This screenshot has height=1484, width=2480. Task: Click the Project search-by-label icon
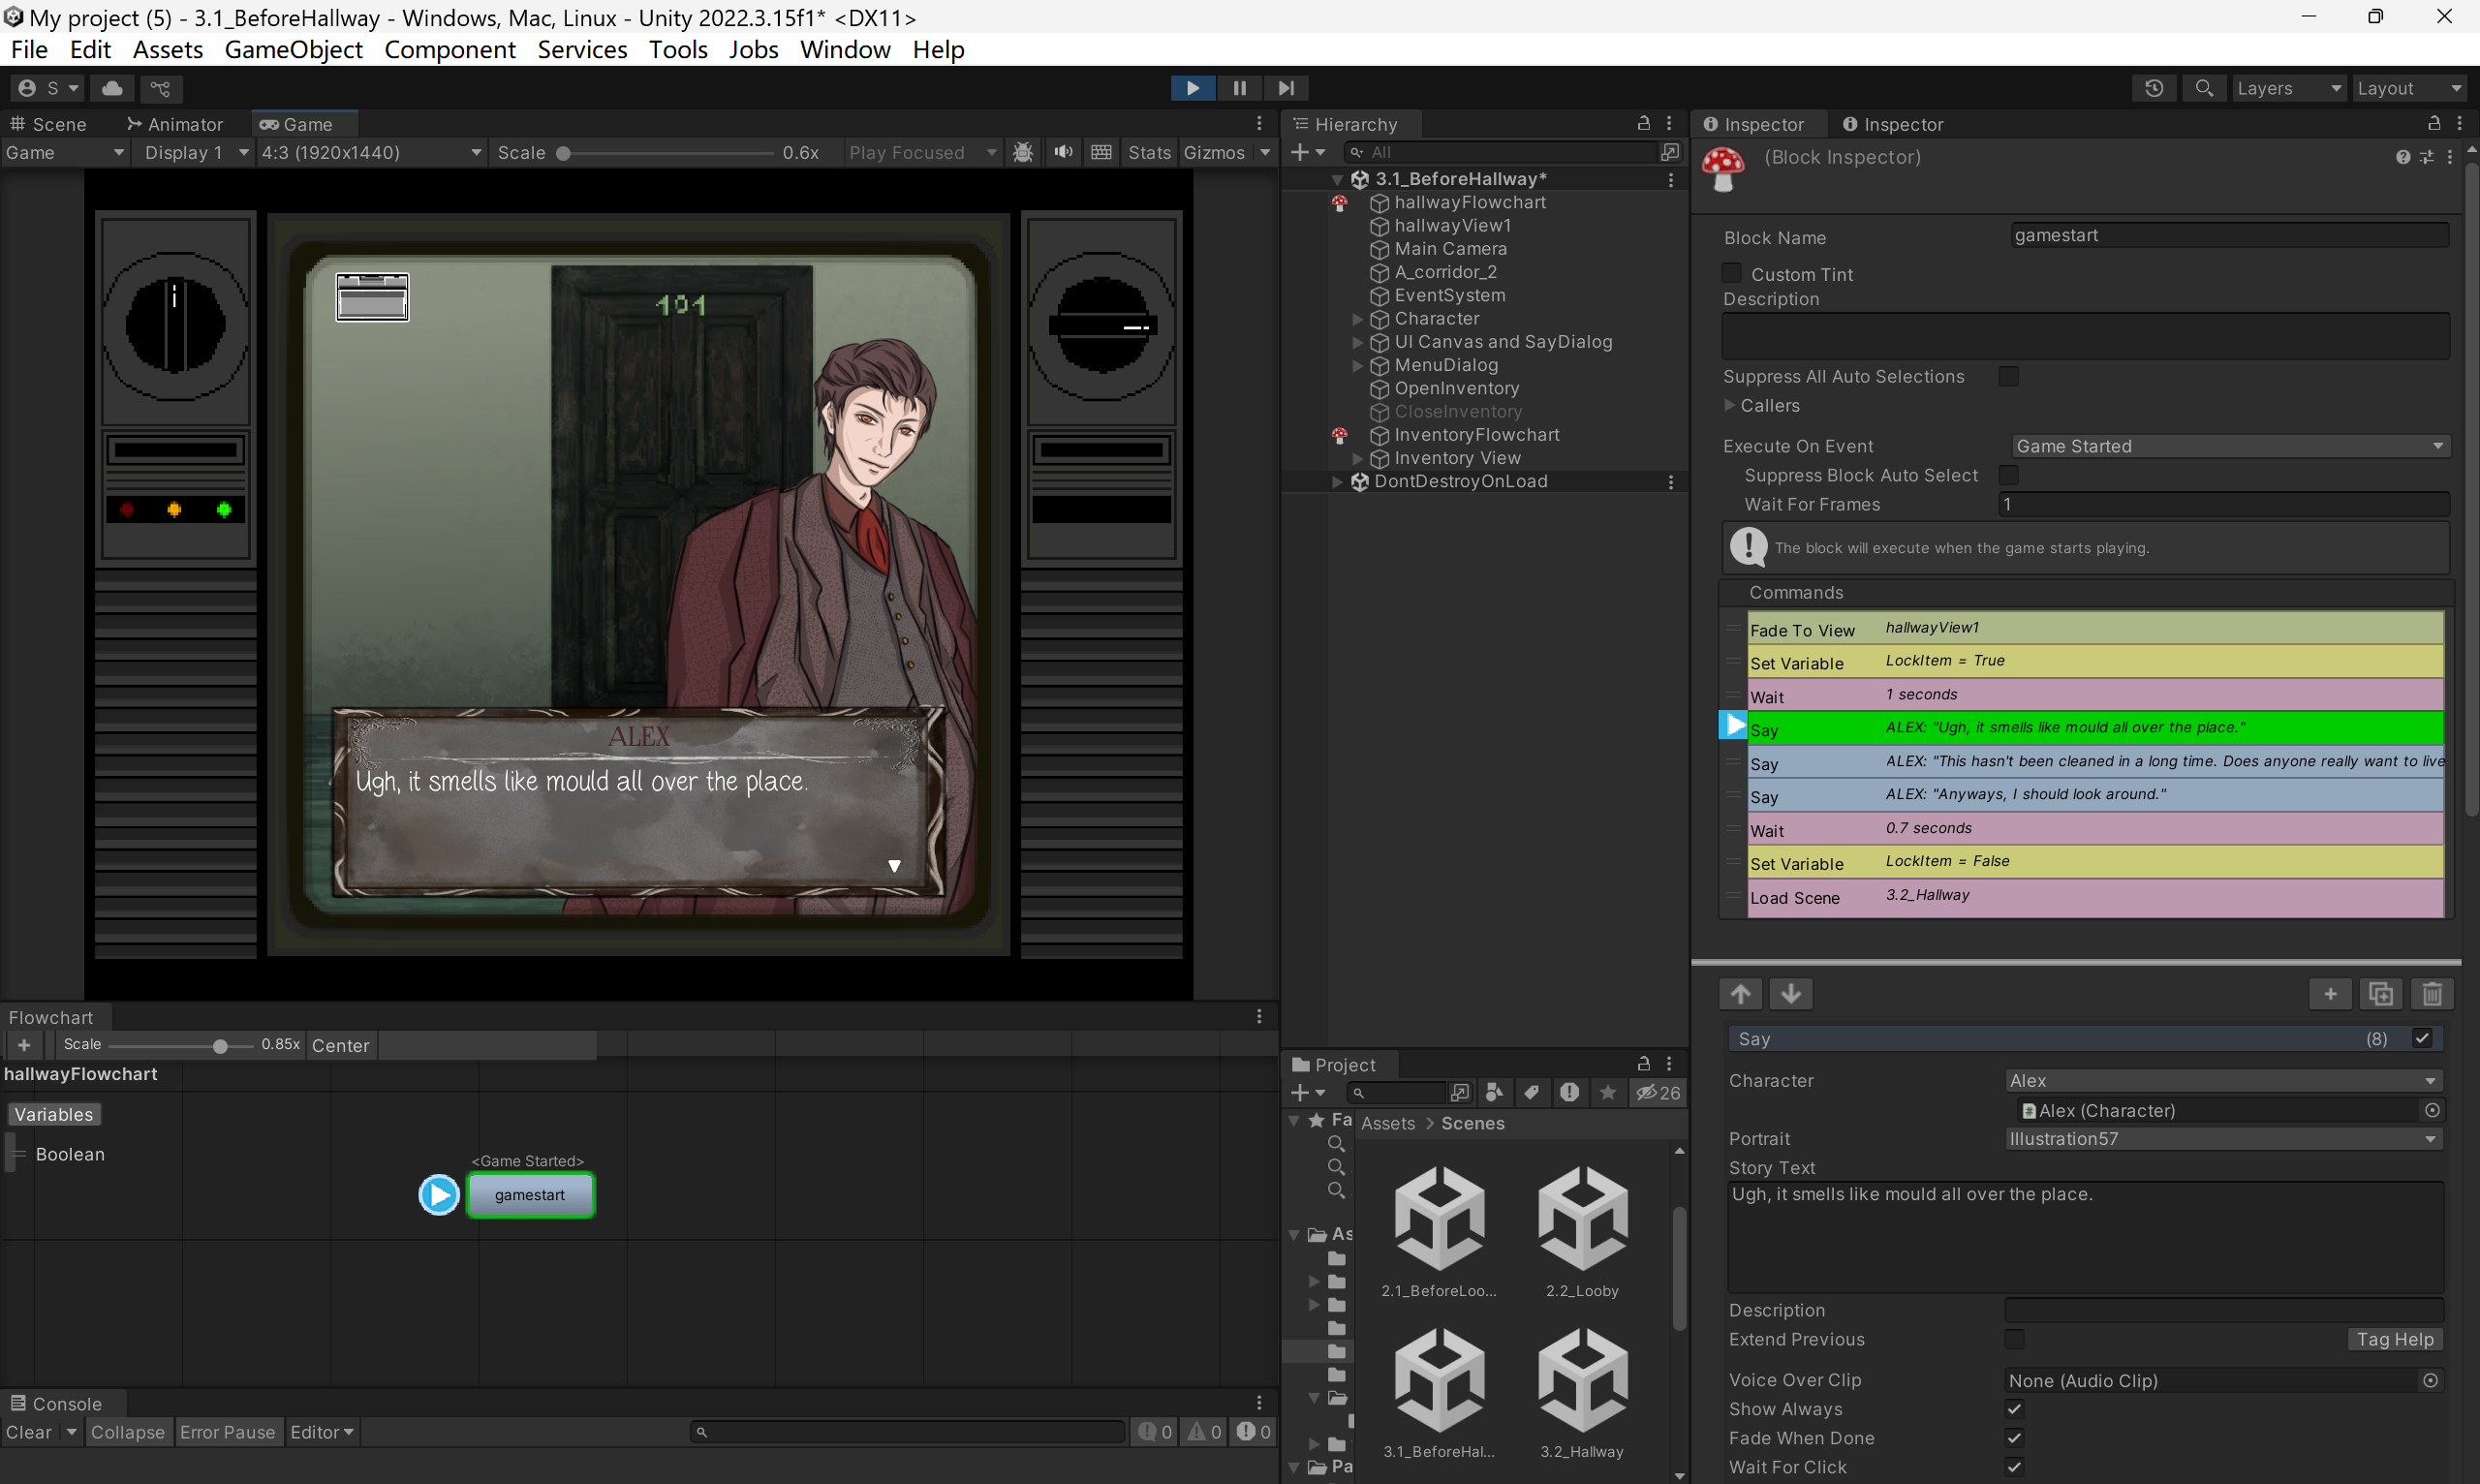1531,1092
